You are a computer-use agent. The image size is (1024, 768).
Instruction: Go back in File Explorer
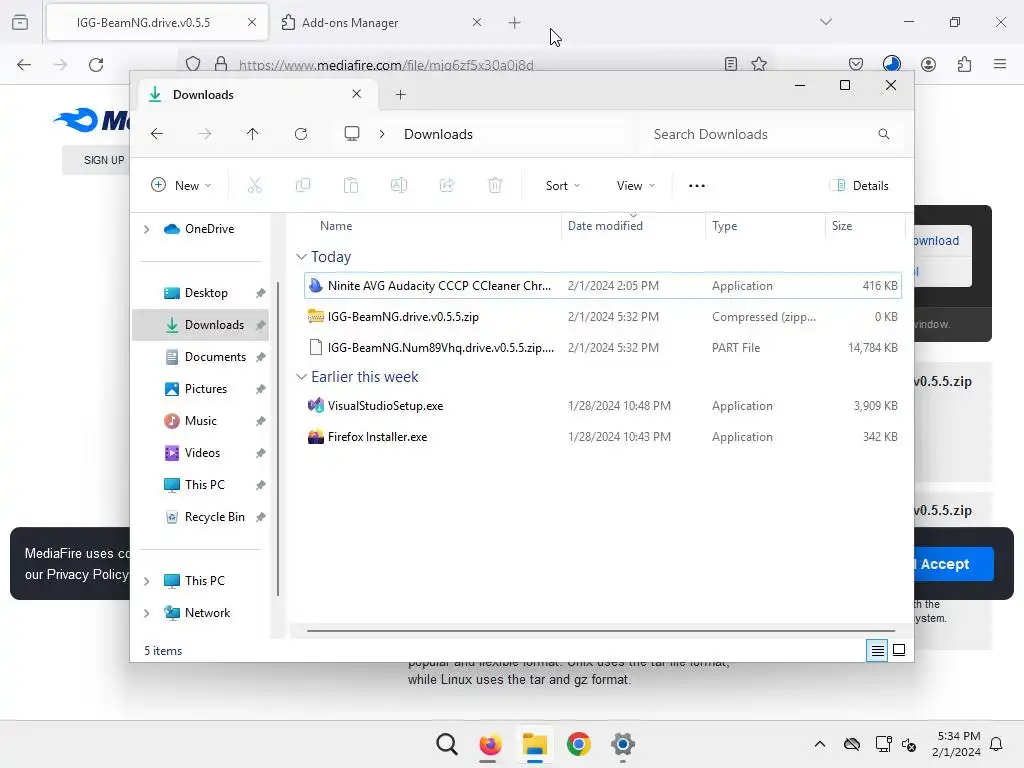tap(157, 134)
